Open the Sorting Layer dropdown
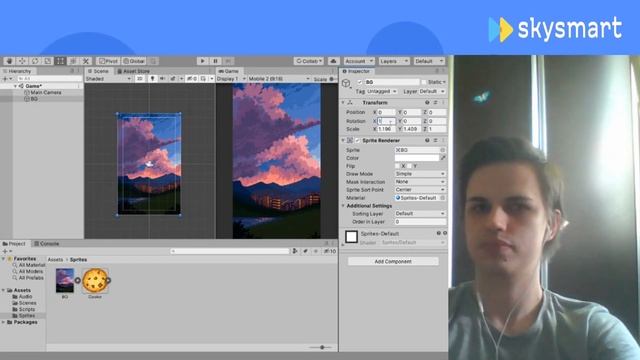Image resolution: width=640 pixels, height=360 pixels. coord(420,213)
